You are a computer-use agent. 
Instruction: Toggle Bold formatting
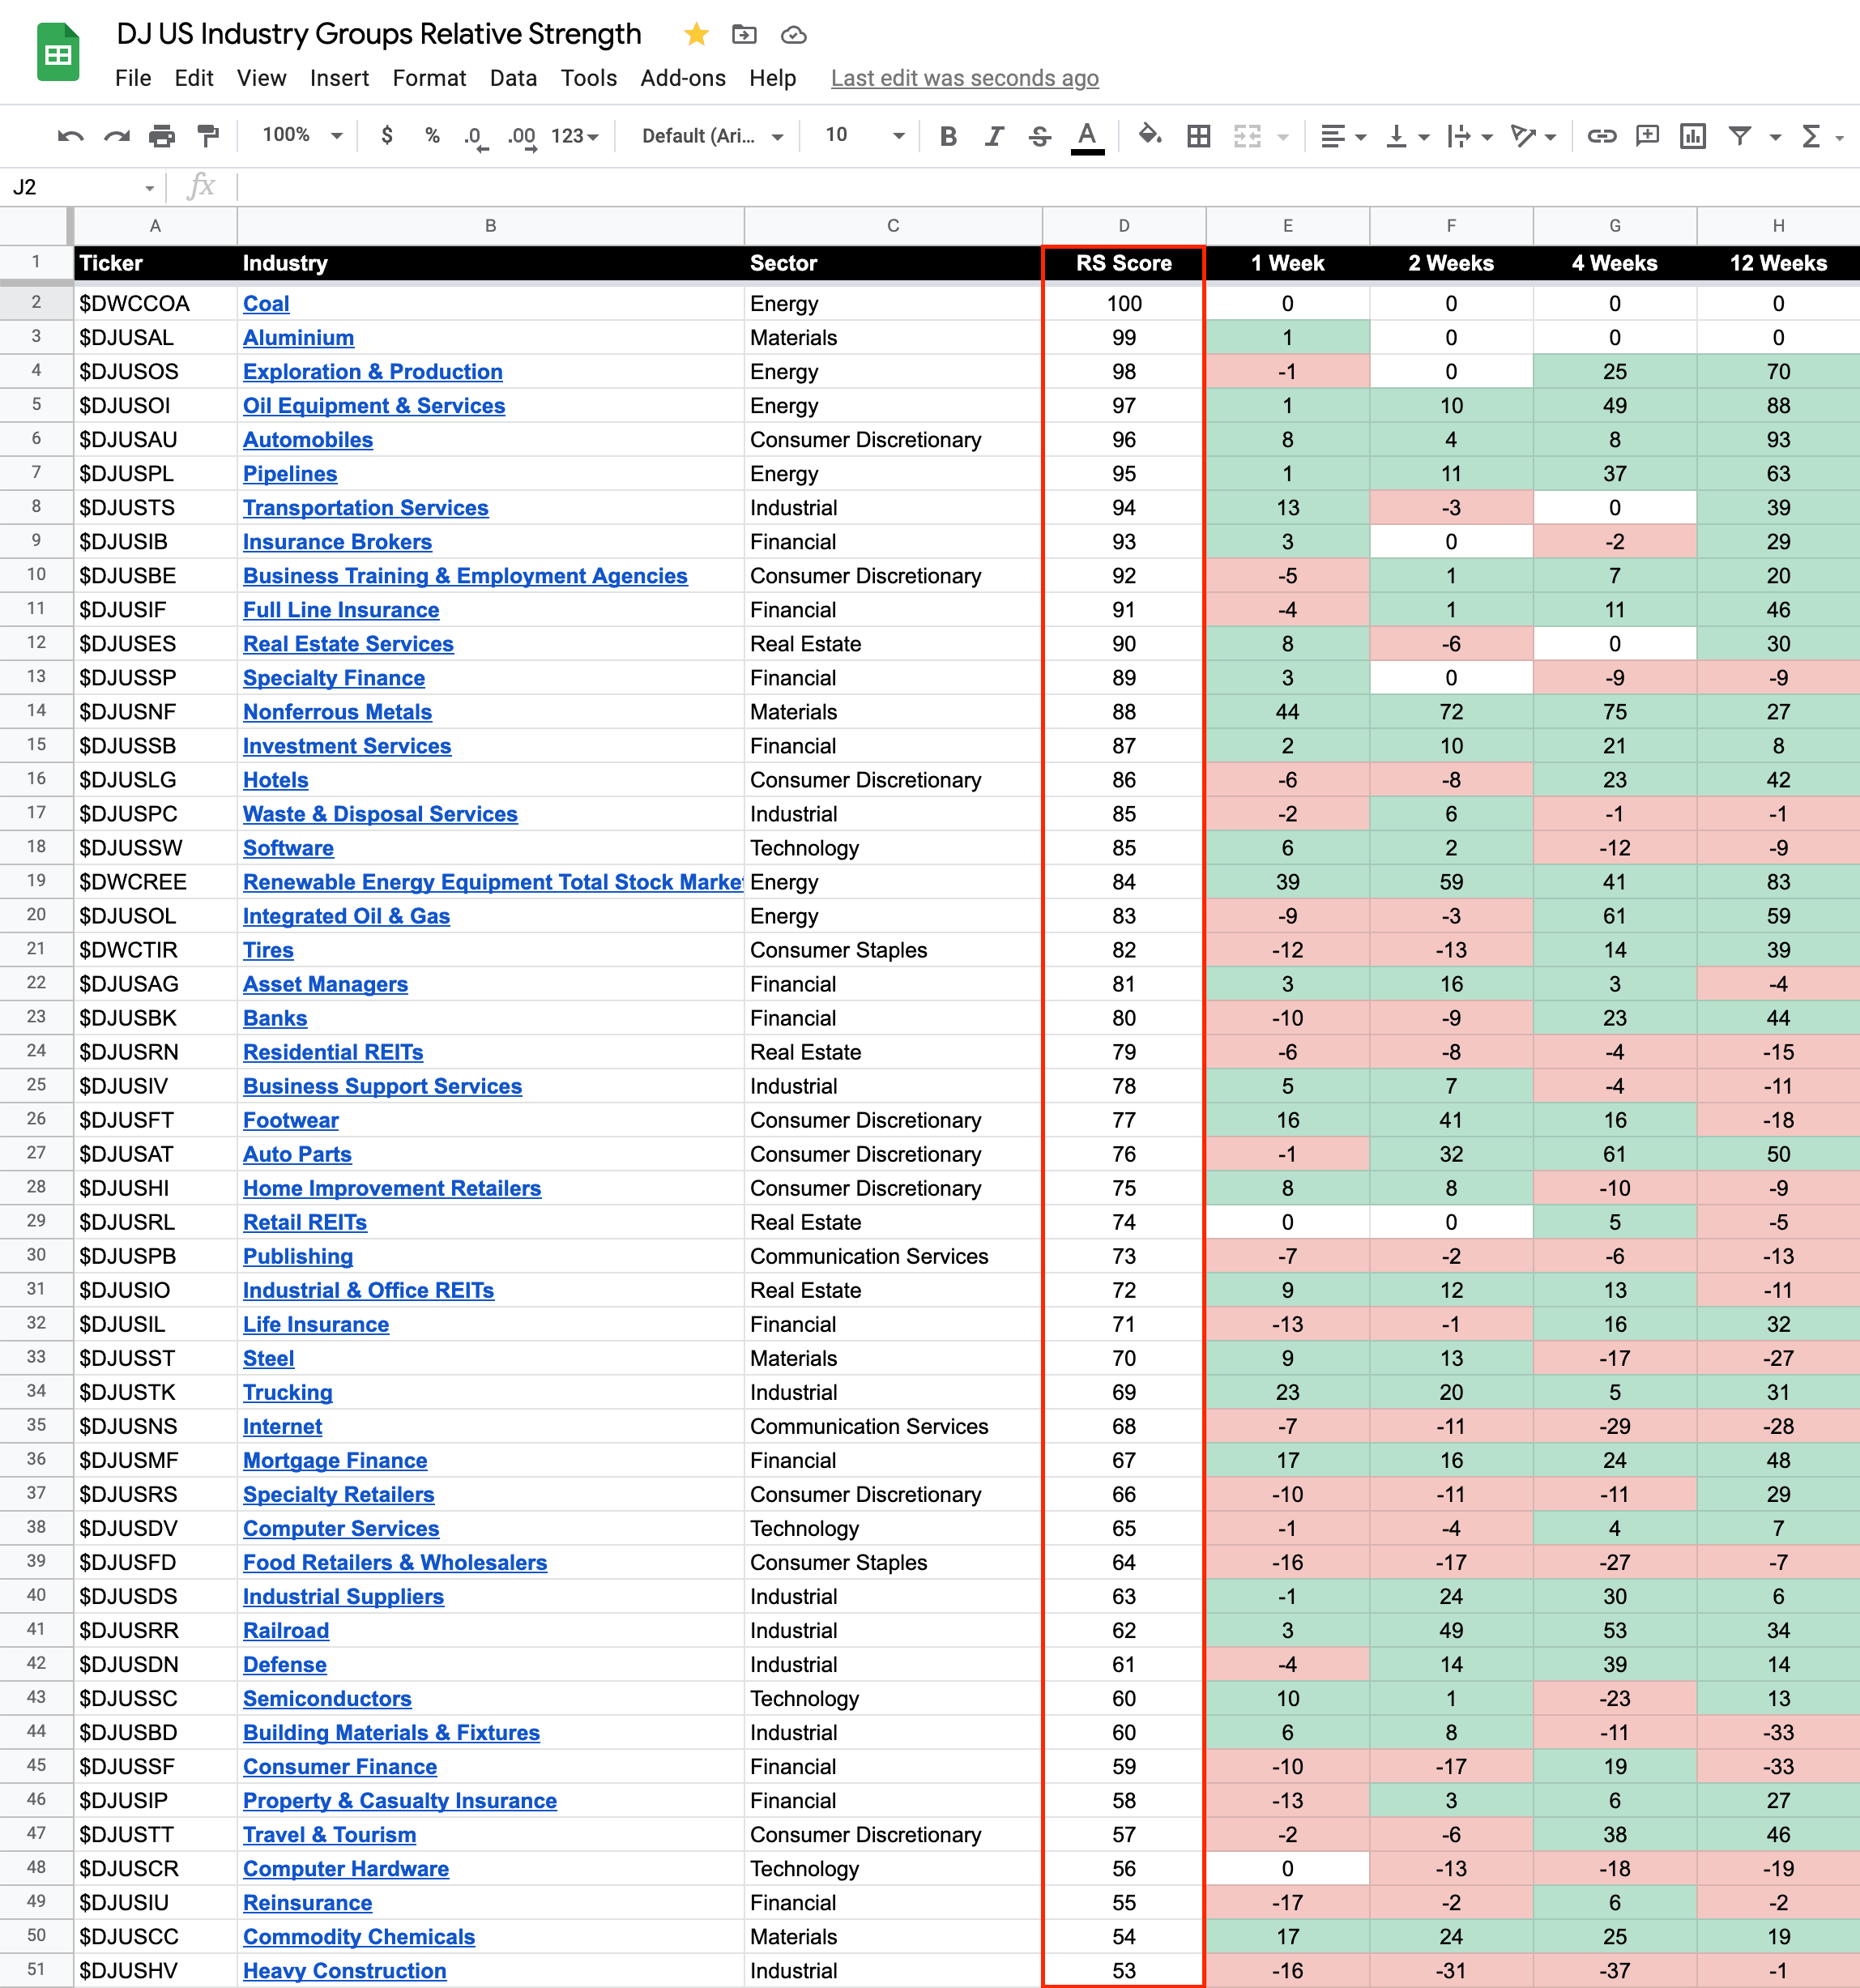[x=948, y=136]
